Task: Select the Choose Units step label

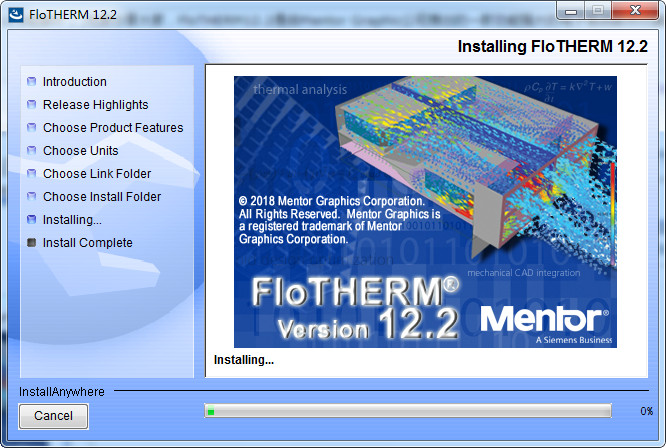Action: (x=81, y=150)
